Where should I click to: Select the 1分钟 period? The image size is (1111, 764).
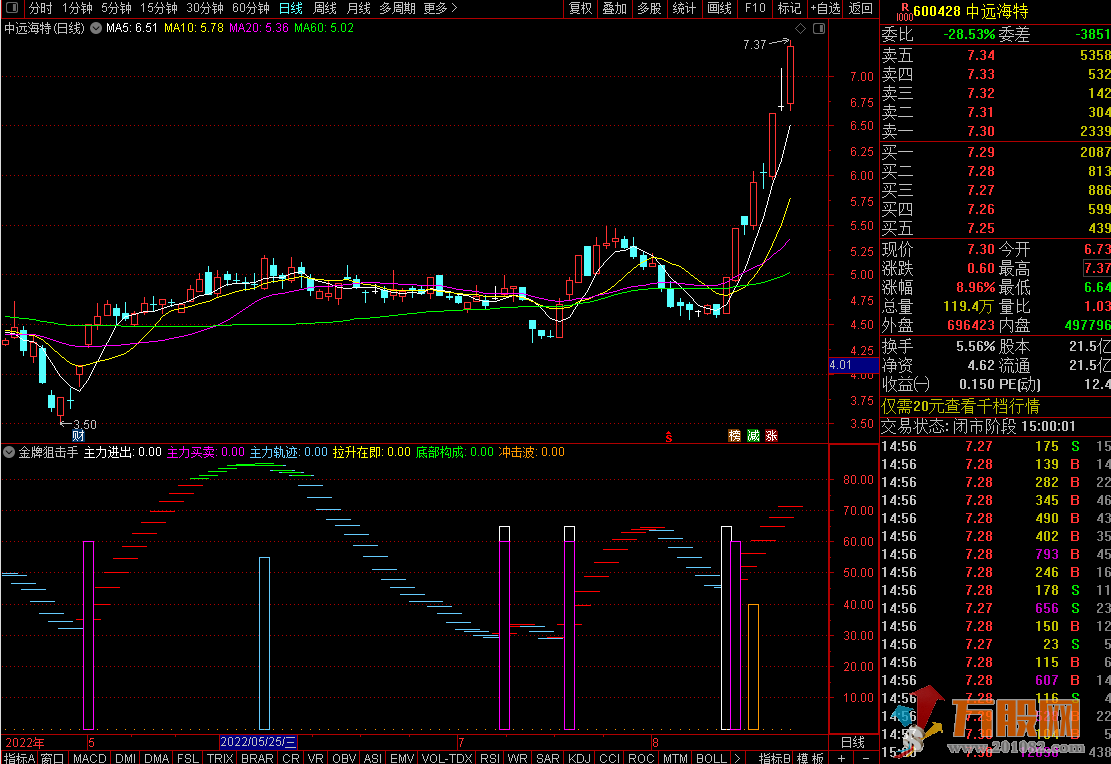click(77, 9)
